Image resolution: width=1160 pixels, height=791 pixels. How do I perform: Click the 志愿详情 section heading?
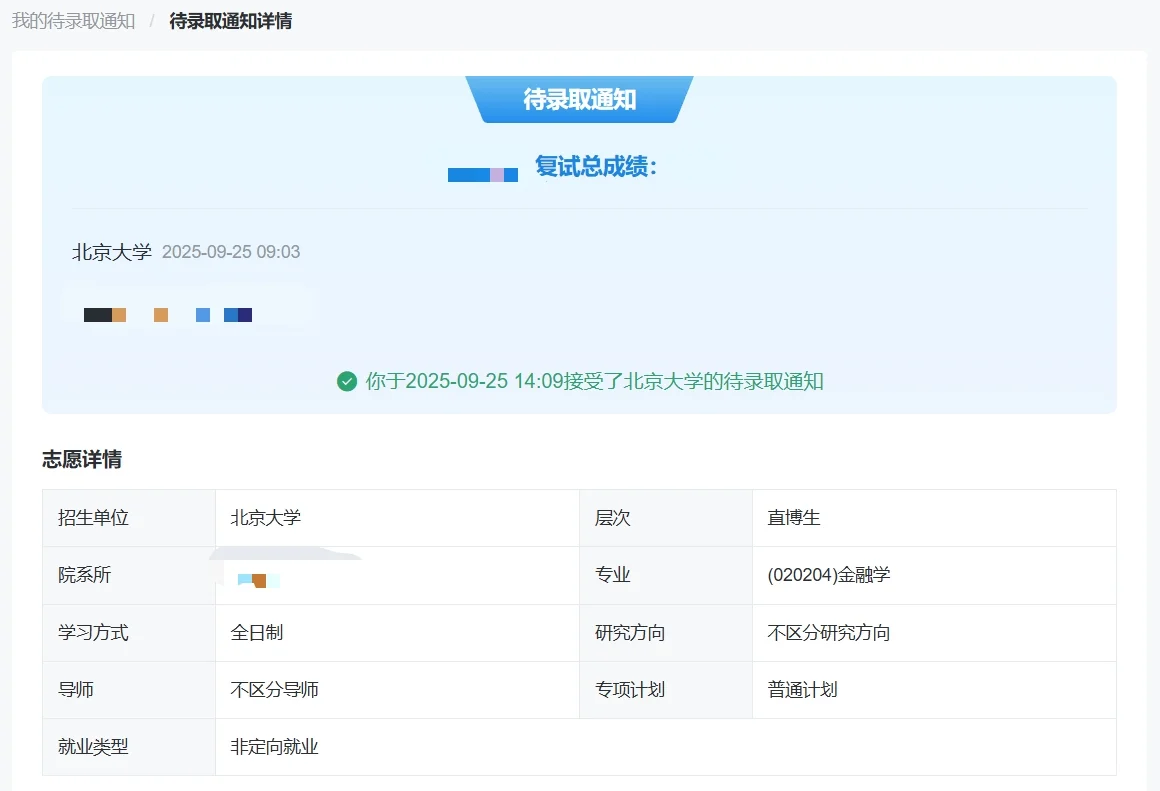(x=82, y=460)
